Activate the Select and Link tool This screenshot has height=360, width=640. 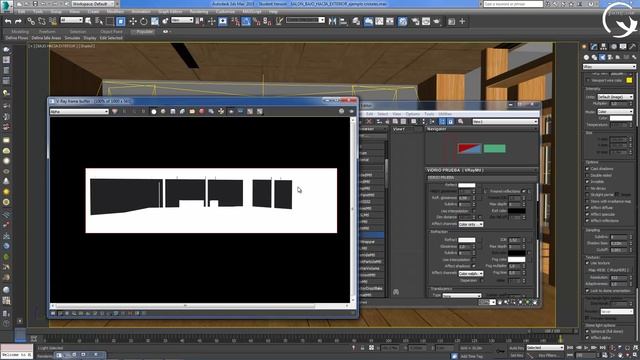[x=31, y=21]
